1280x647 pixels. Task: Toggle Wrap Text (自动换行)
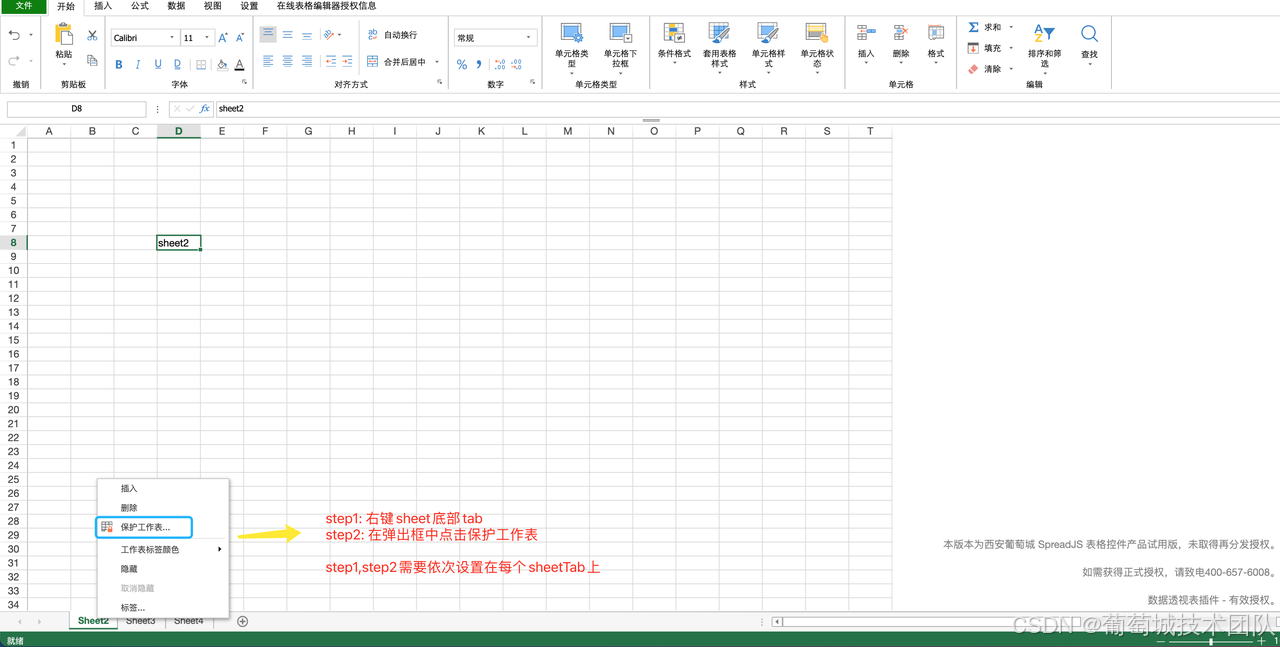click(x=392, y=35)
